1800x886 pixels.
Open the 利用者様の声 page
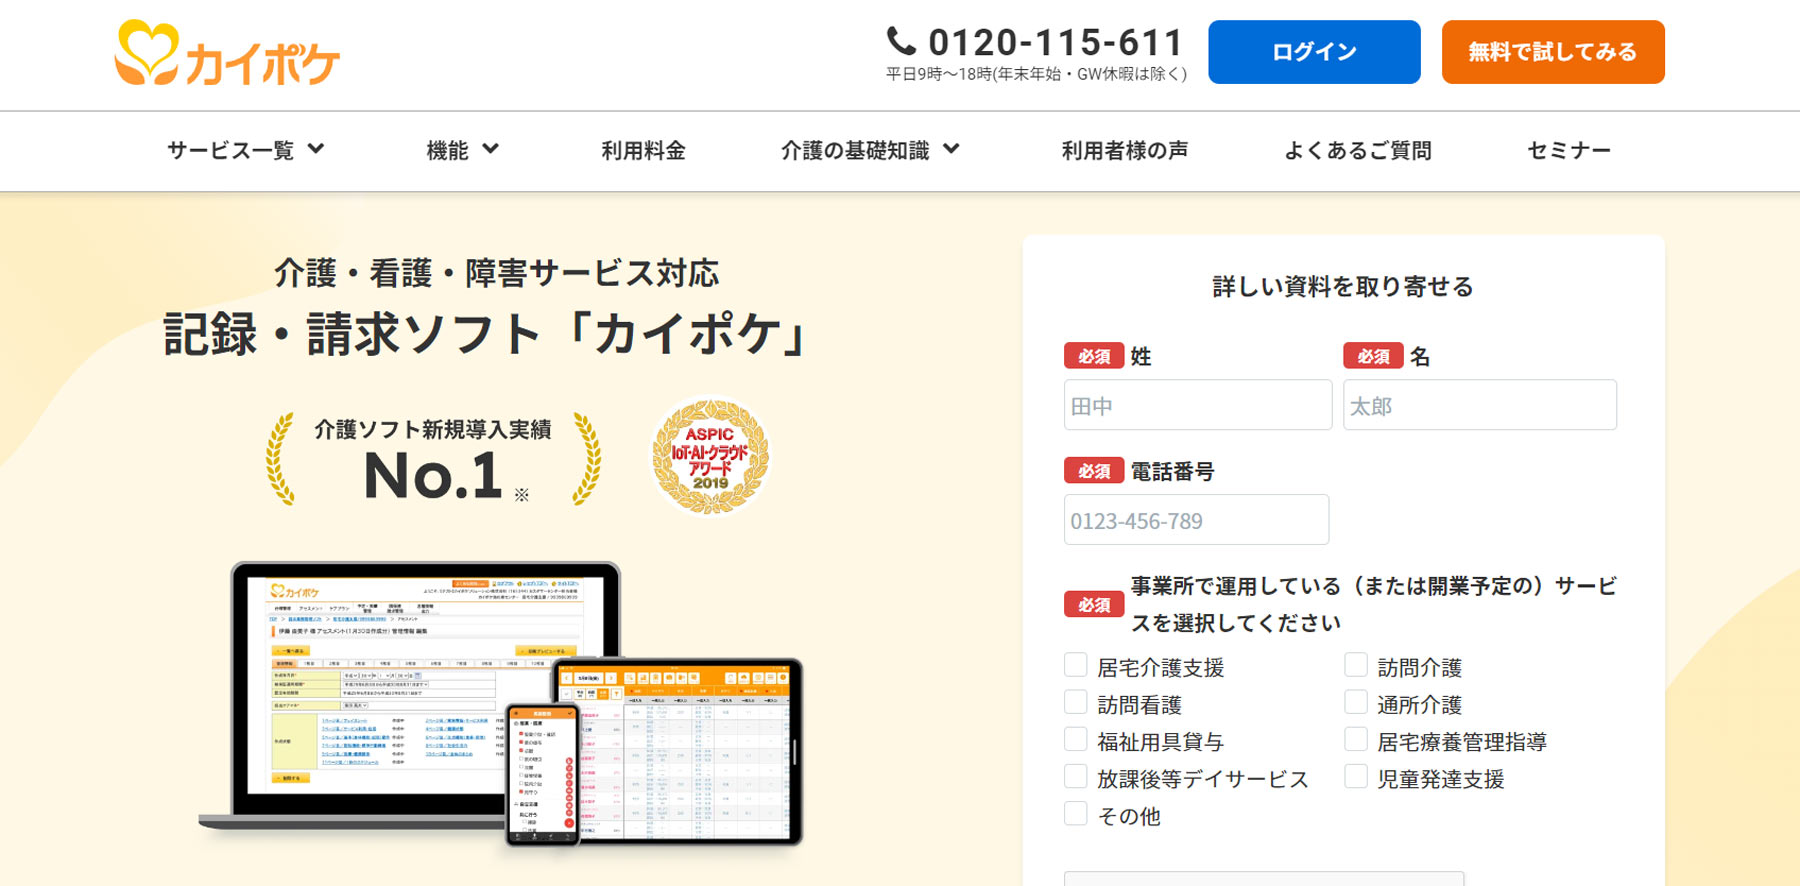(1124, 151)
